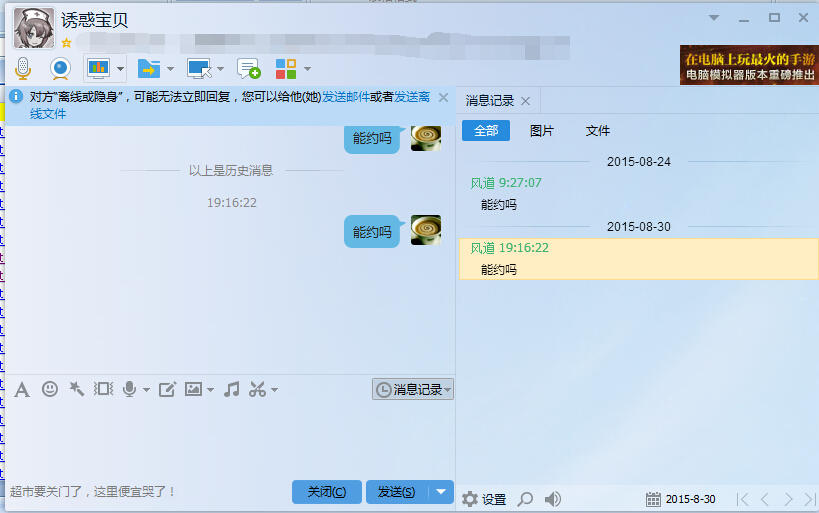
Task: Open the 发送邮件 link
Action: tap(346, 97)
